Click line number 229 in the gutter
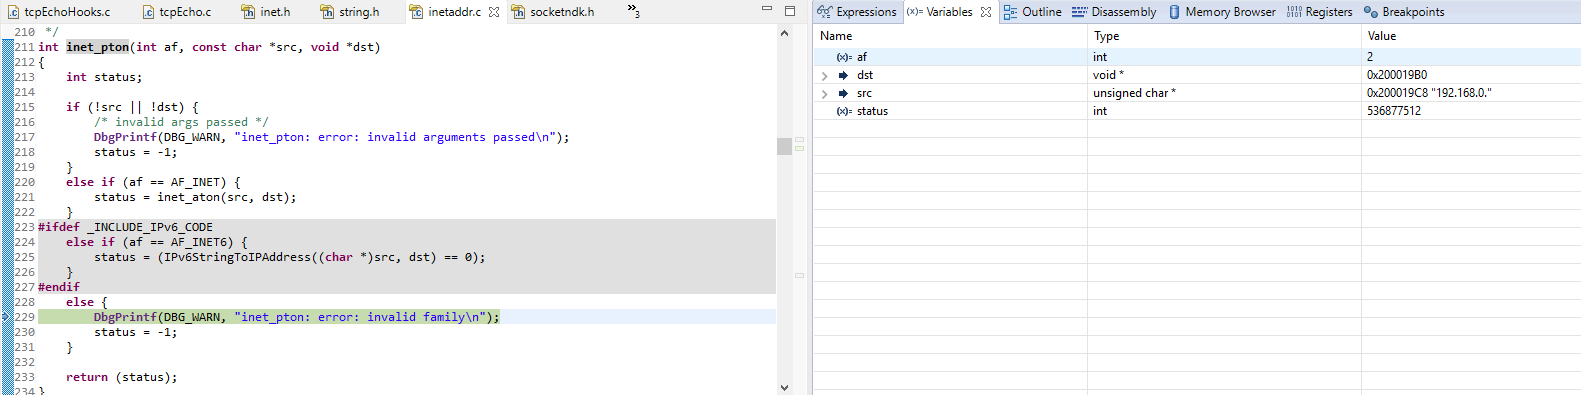 click(24, 317)
